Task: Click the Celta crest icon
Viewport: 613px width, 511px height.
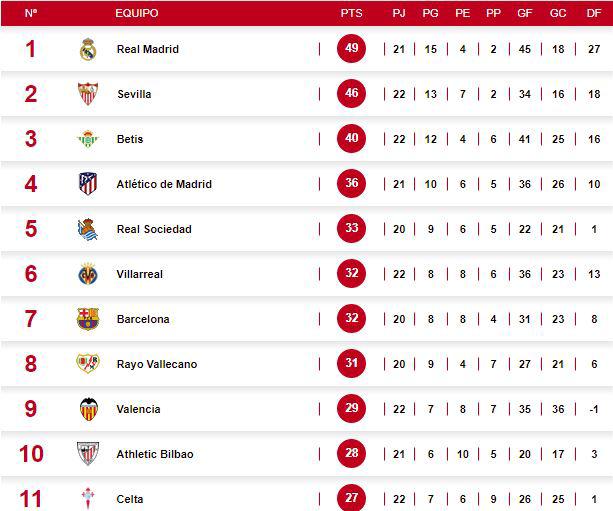Action: [88, 498]
